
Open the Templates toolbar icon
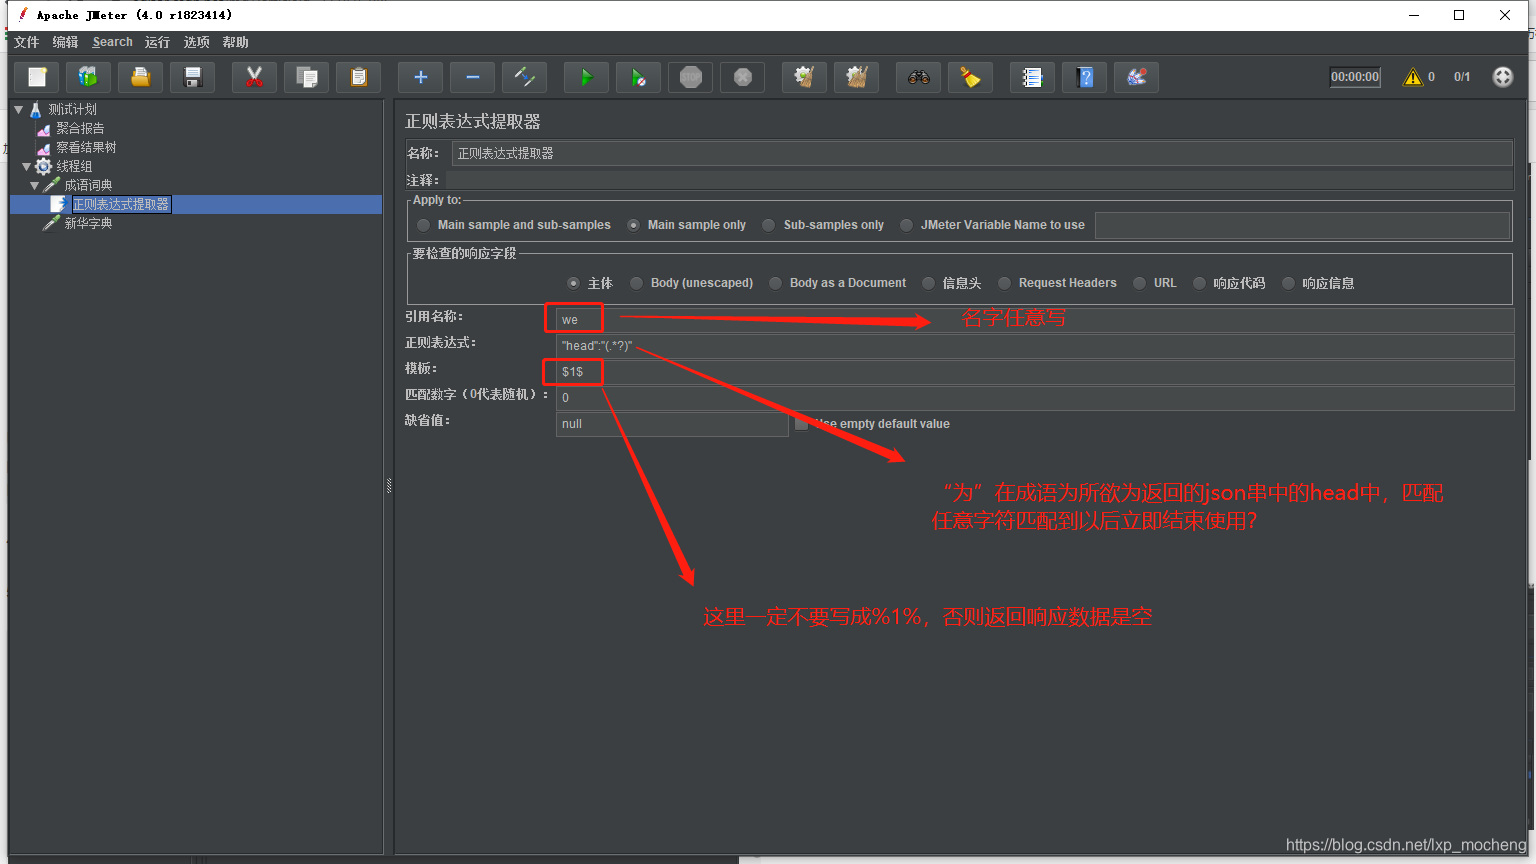coord(89,77)
